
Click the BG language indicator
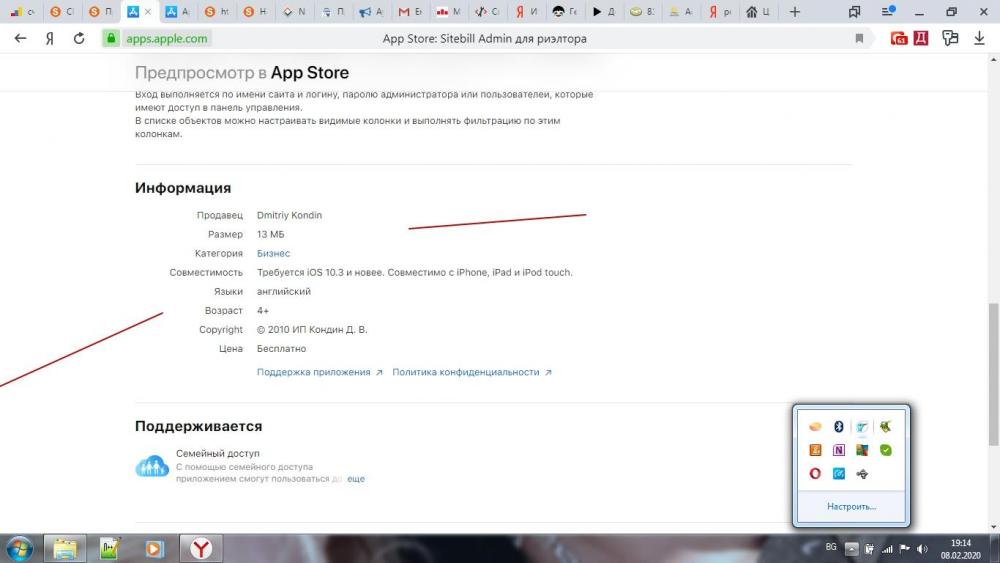point(831,547)
